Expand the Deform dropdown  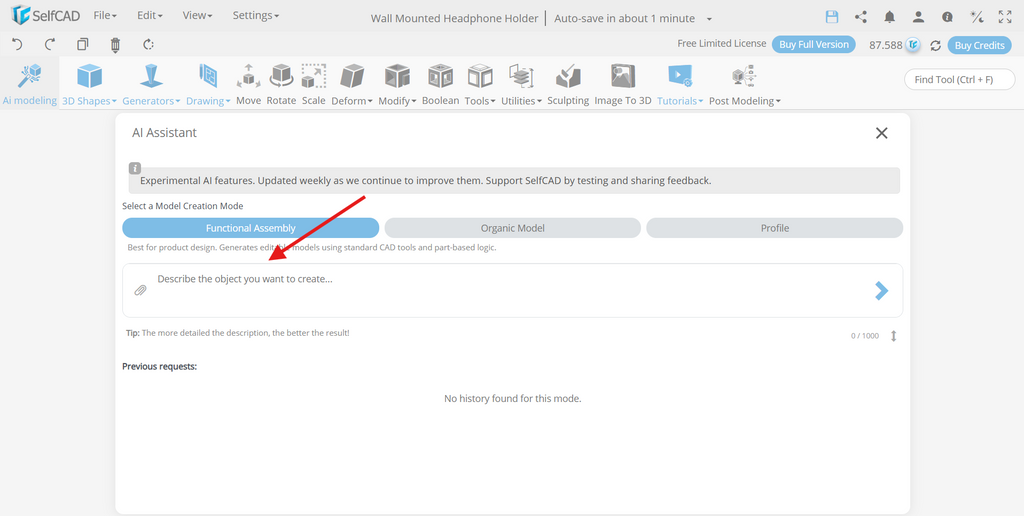[x=352, y=101]
